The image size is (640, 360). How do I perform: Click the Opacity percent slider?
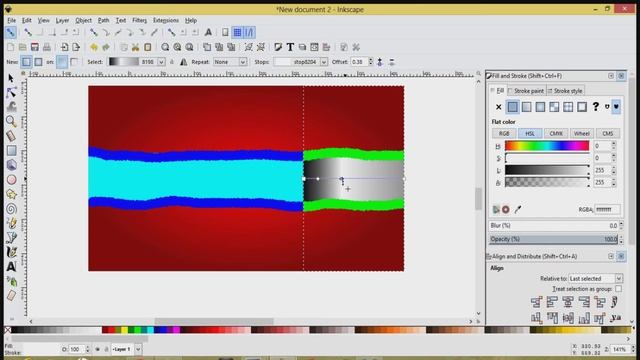point(553,239)
